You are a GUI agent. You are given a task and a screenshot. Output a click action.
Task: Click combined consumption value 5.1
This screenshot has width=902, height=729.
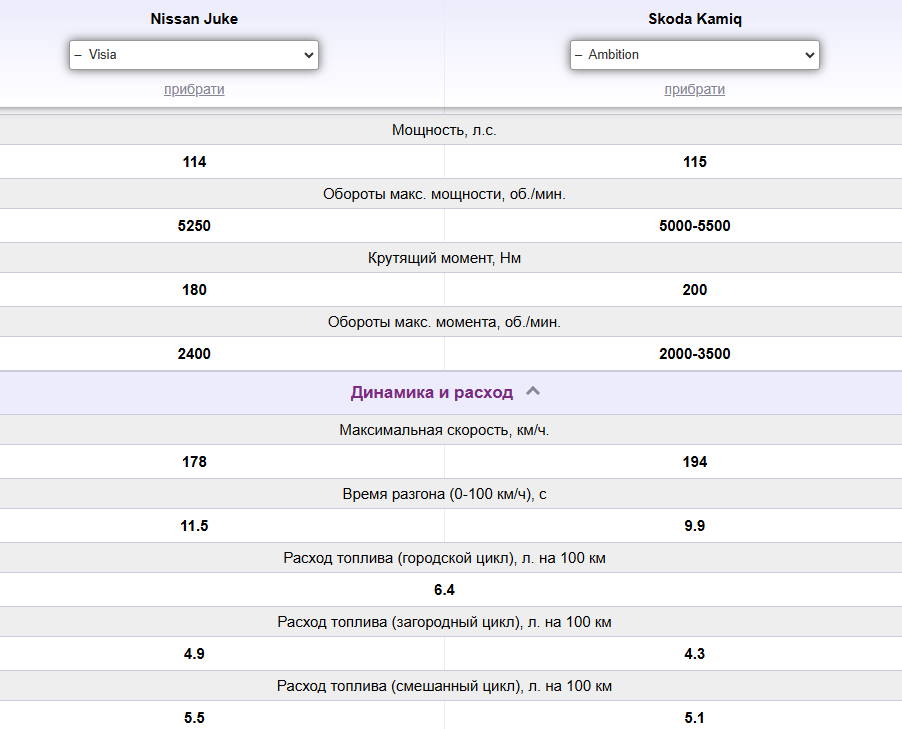[x=695, y=717]
